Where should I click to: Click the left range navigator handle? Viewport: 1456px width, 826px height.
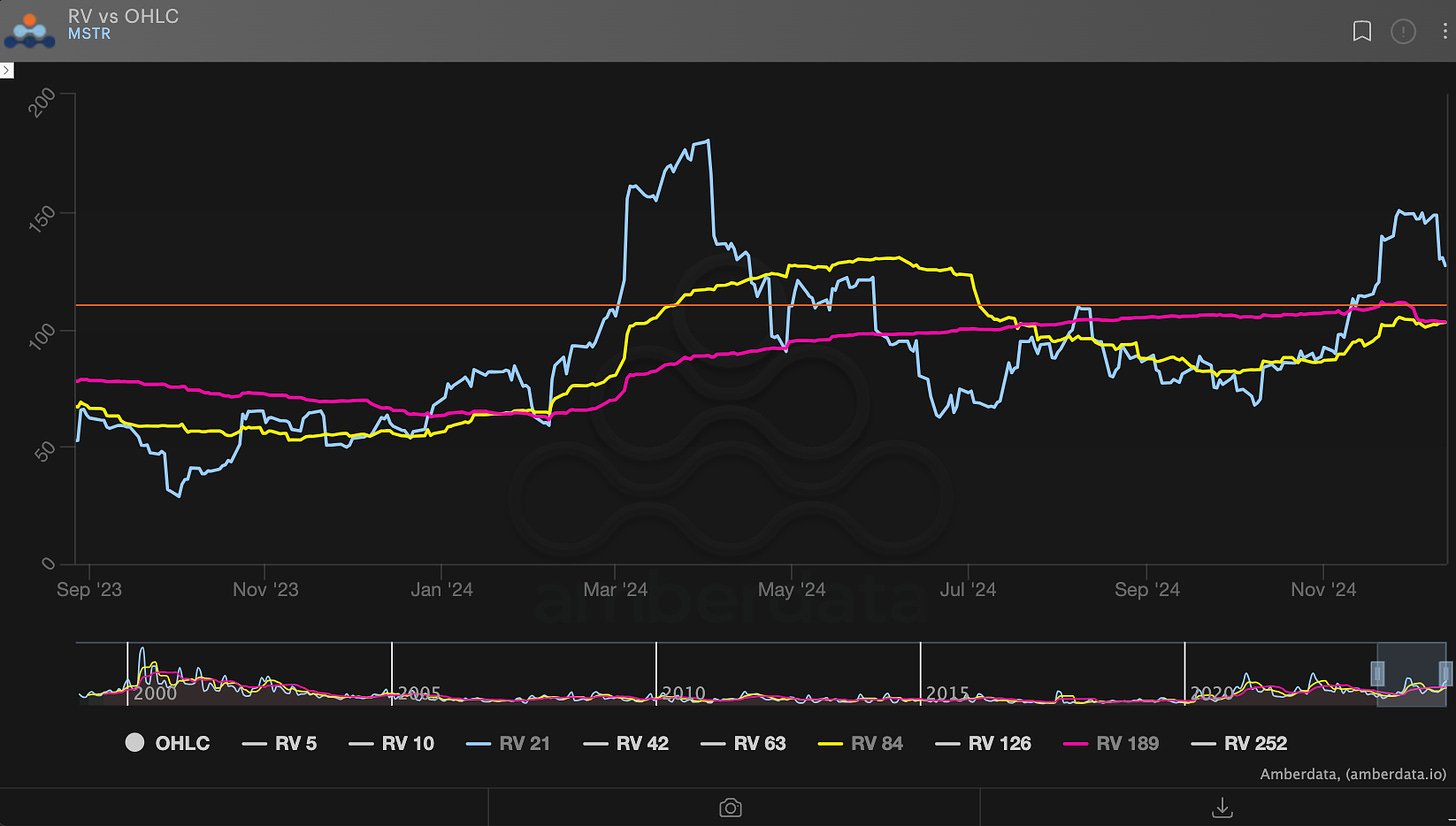pos(1377,673)
